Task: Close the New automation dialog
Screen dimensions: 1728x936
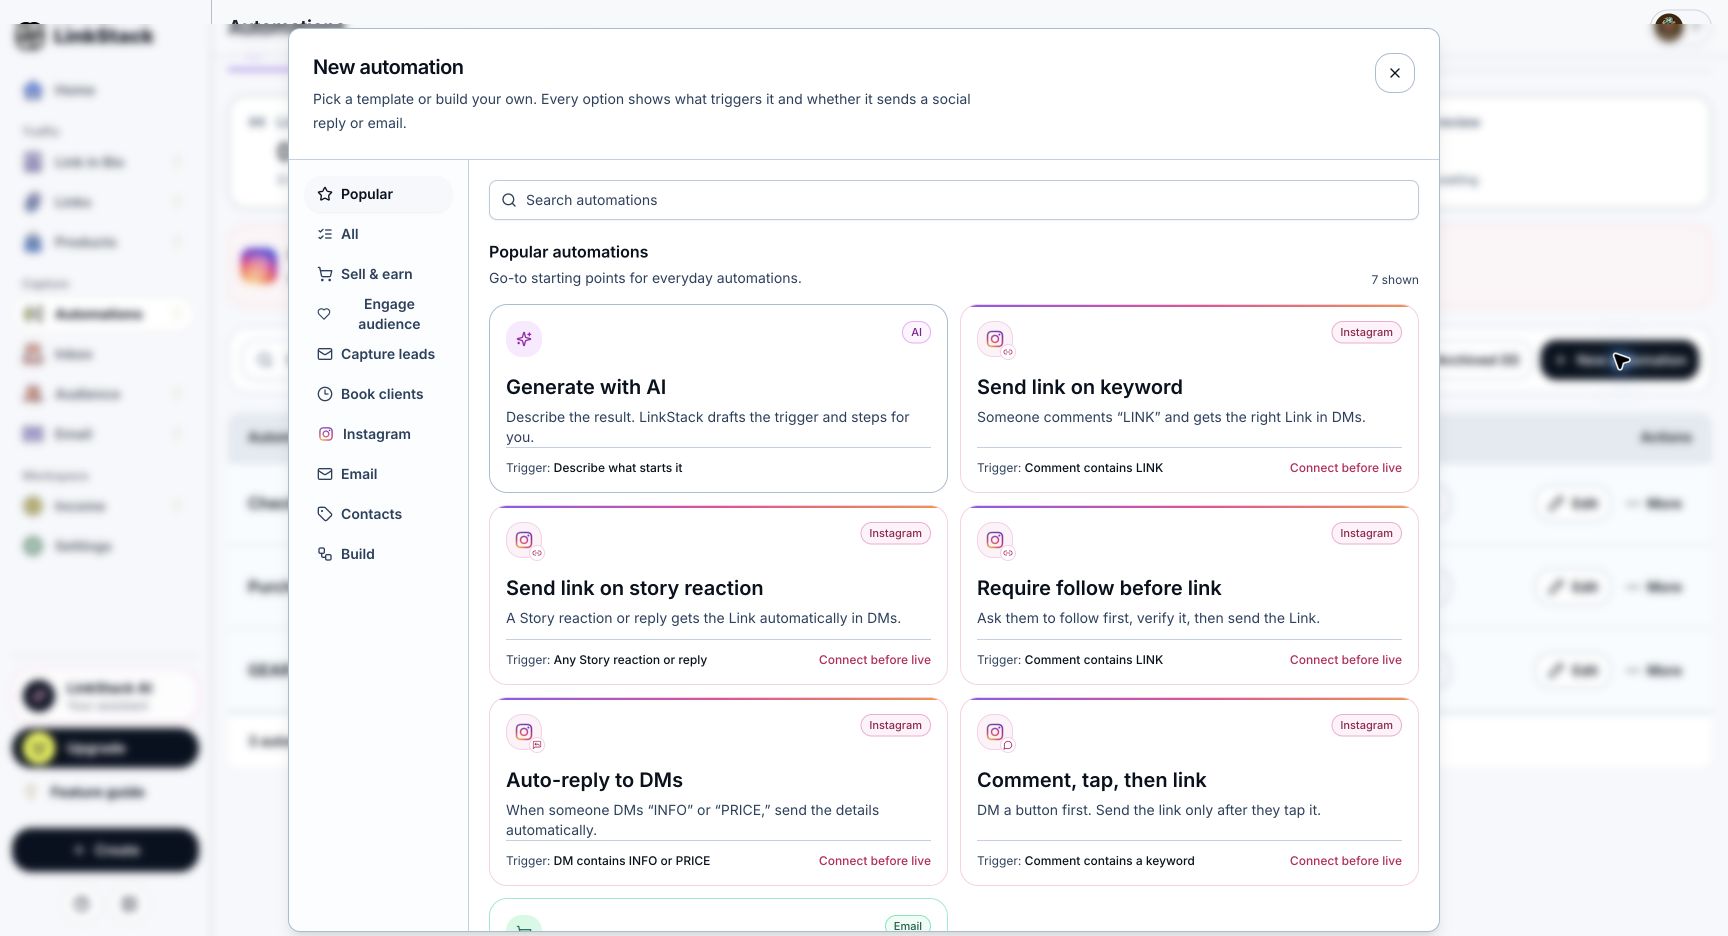Action: pos(1394,73)
